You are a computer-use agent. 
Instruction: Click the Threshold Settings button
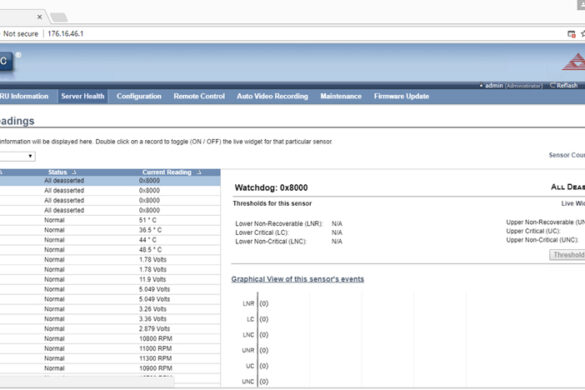[x=567, y=255]
